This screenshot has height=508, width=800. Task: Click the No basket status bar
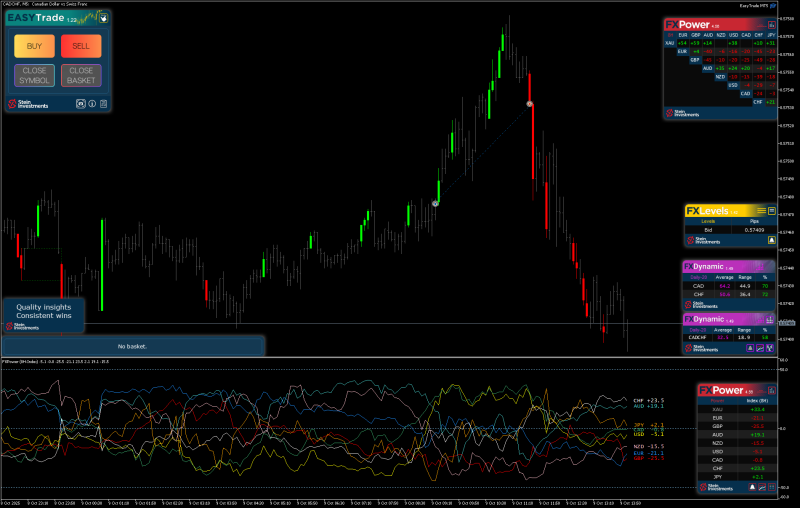coord(133,346)
